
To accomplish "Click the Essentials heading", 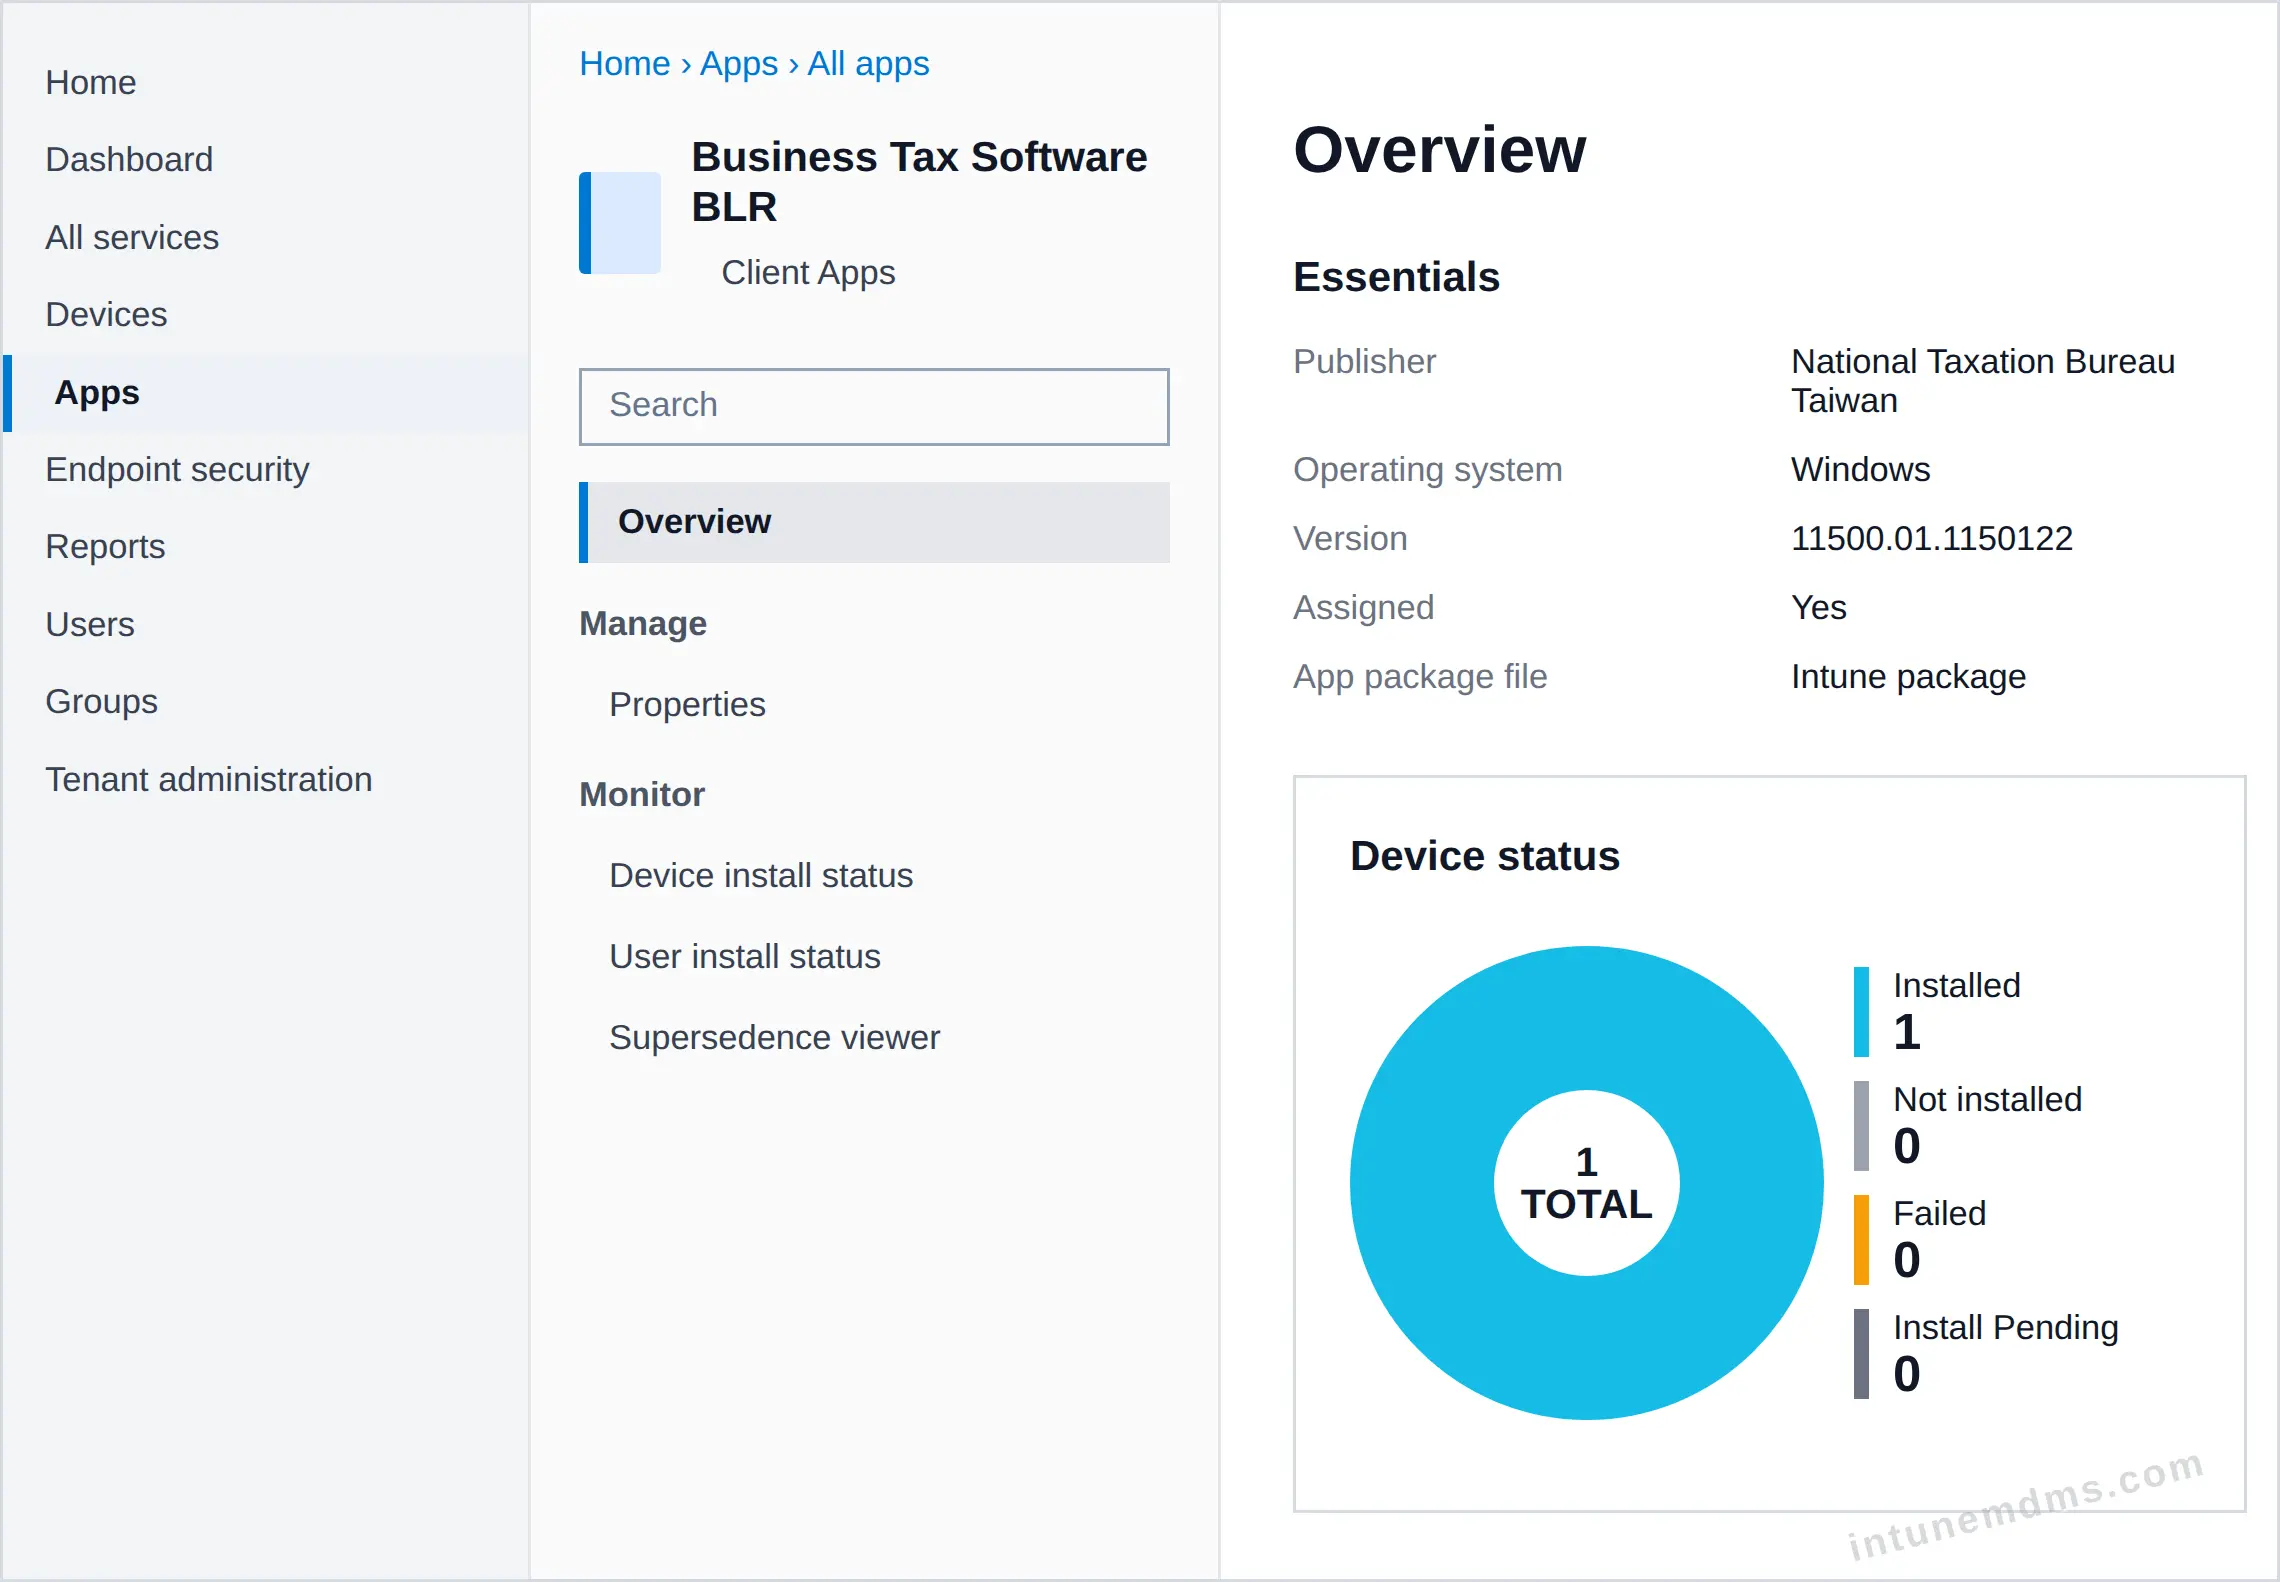I will [1396, 277].
